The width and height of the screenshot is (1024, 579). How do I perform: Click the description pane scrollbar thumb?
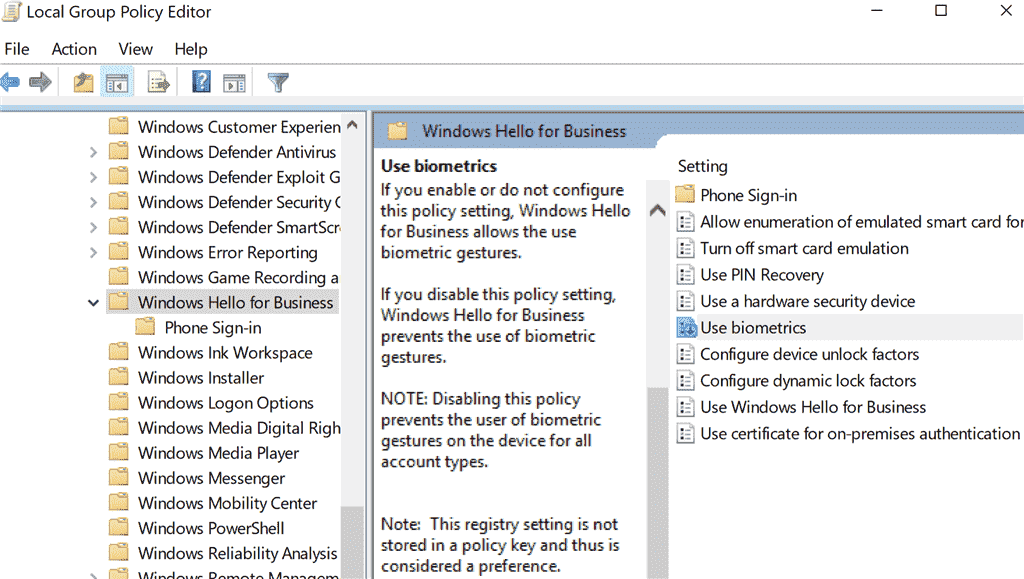click(x=658, y=482)
